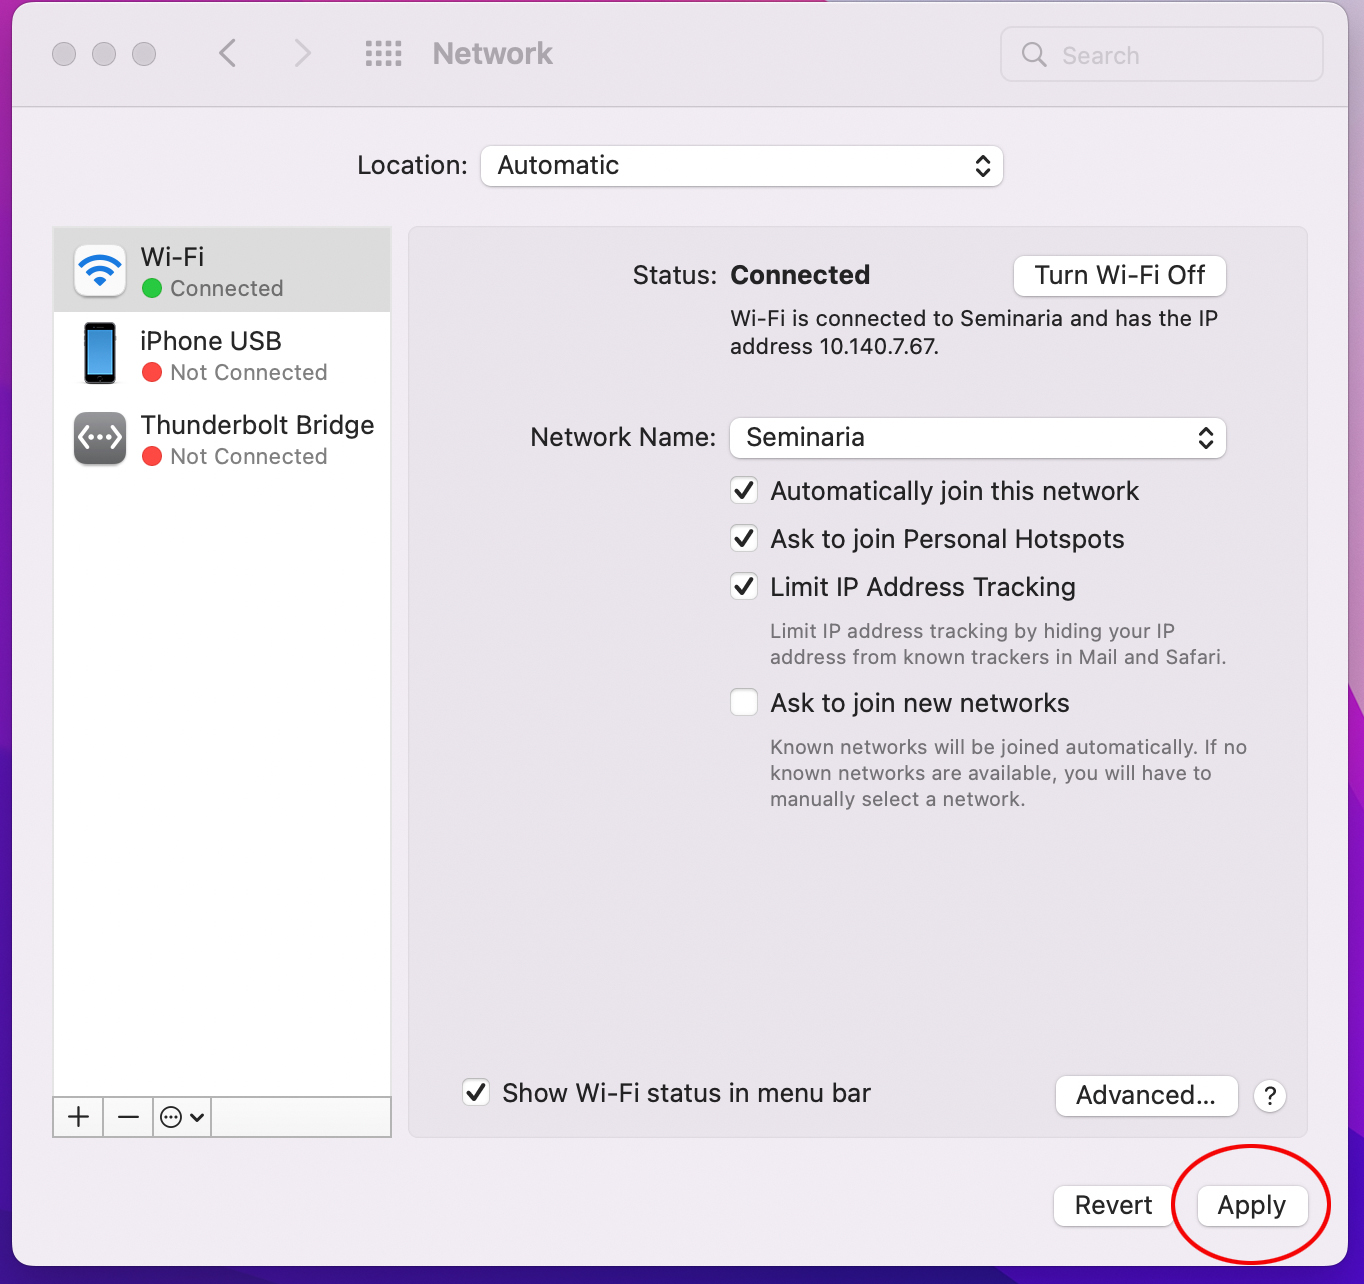Open the service actions ellipsis menu

(181, 1117)
